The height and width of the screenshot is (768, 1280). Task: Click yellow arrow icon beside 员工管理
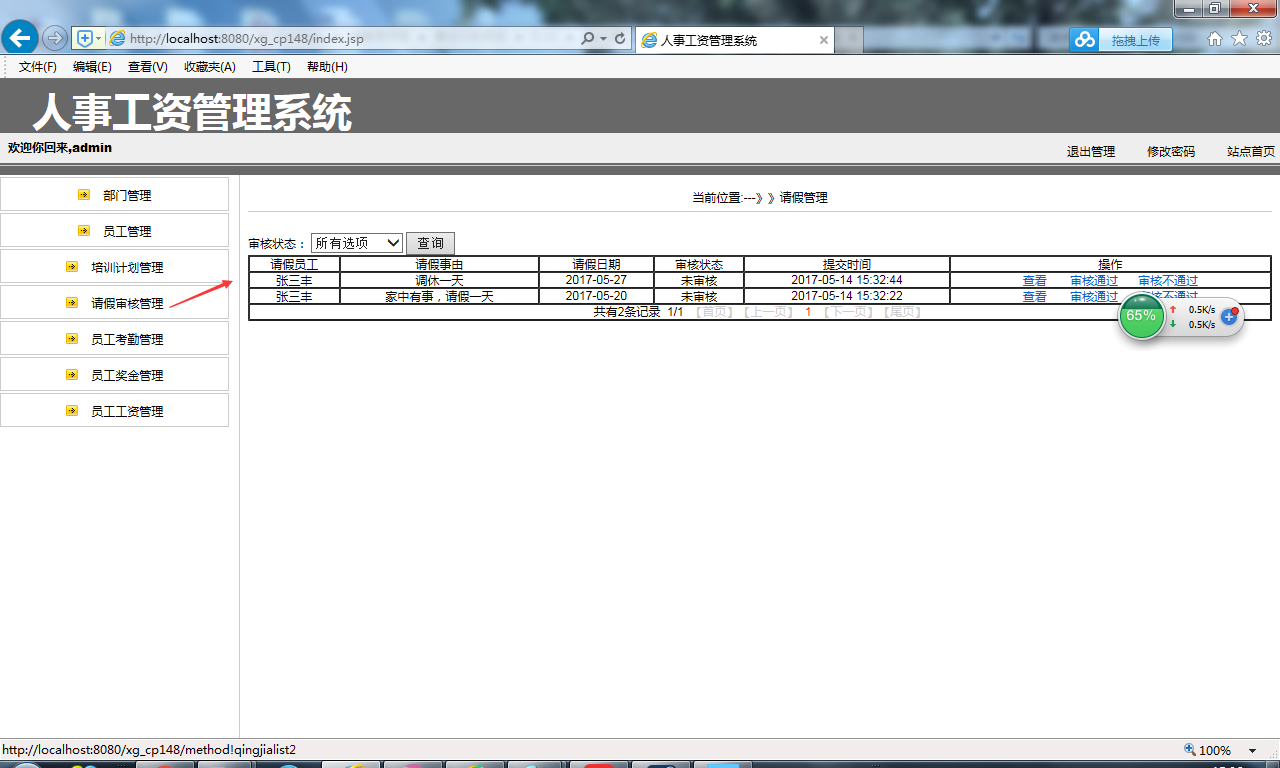[x=84, y=231]
